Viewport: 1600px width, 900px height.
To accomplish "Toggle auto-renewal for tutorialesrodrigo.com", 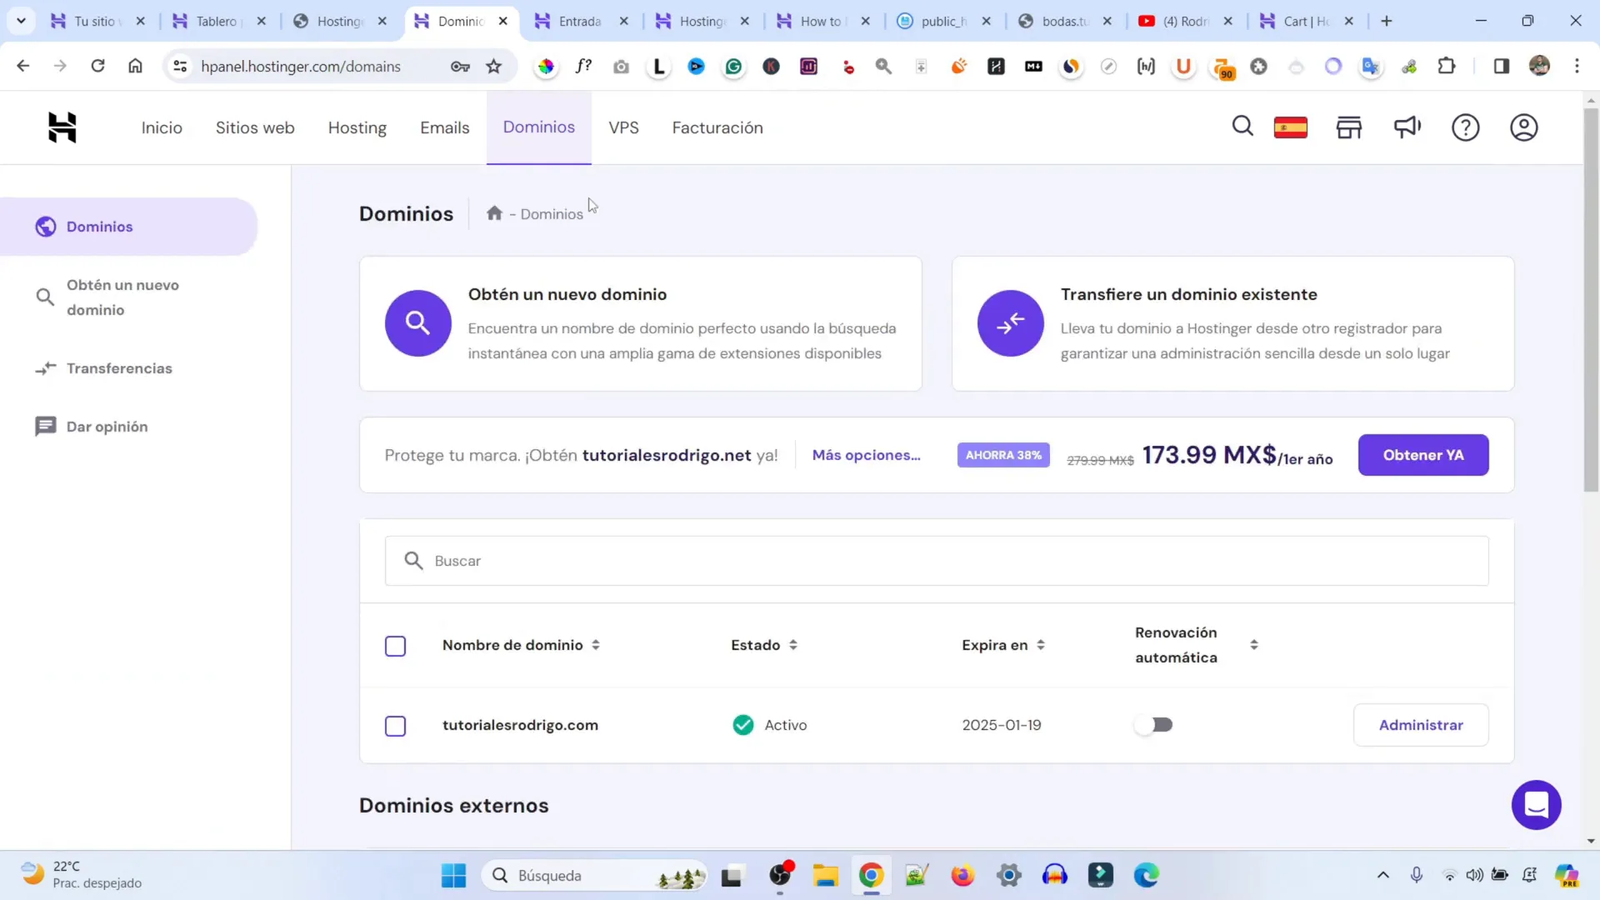I will pyautogui.click(x=1154, y=725).
